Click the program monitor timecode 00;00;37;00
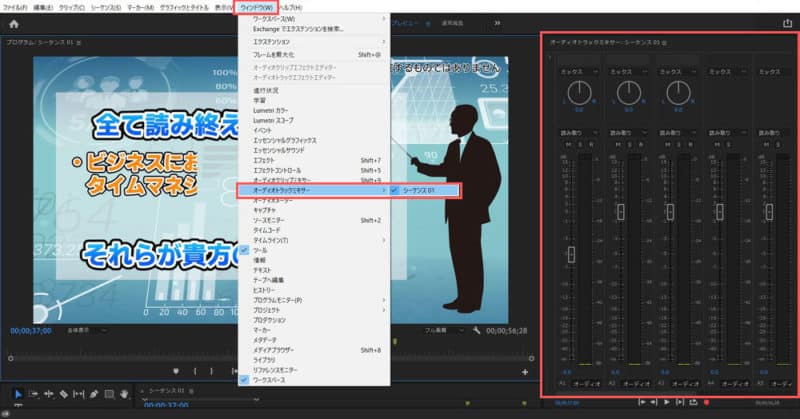 (x=31, y=329)
